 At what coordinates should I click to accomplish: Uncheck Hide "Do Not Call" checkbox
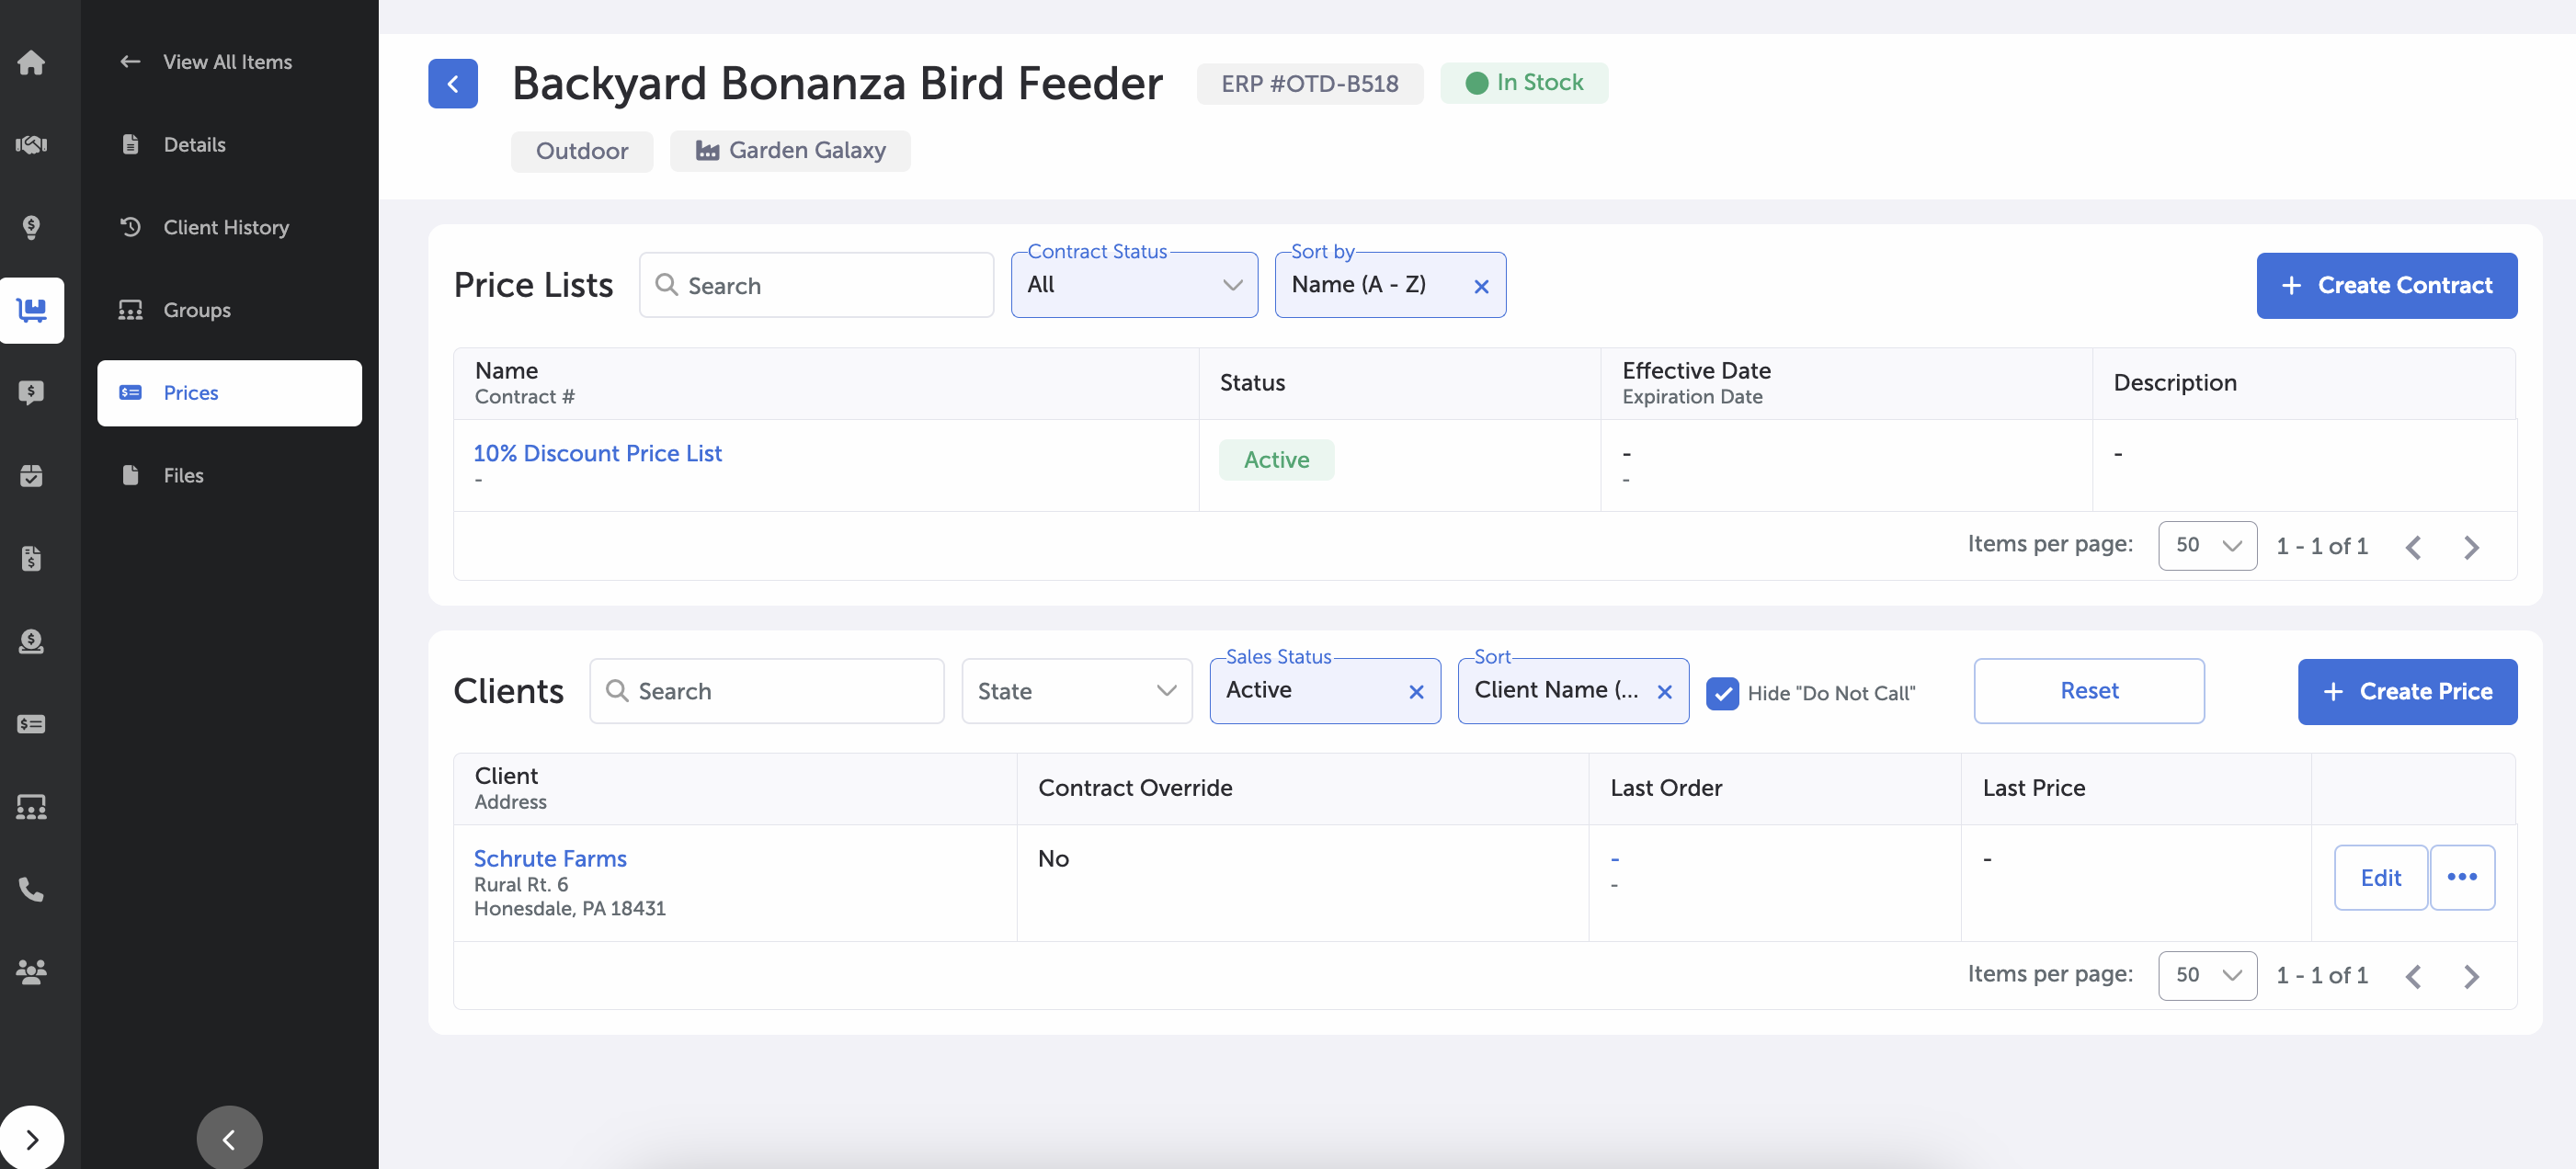1722,692
